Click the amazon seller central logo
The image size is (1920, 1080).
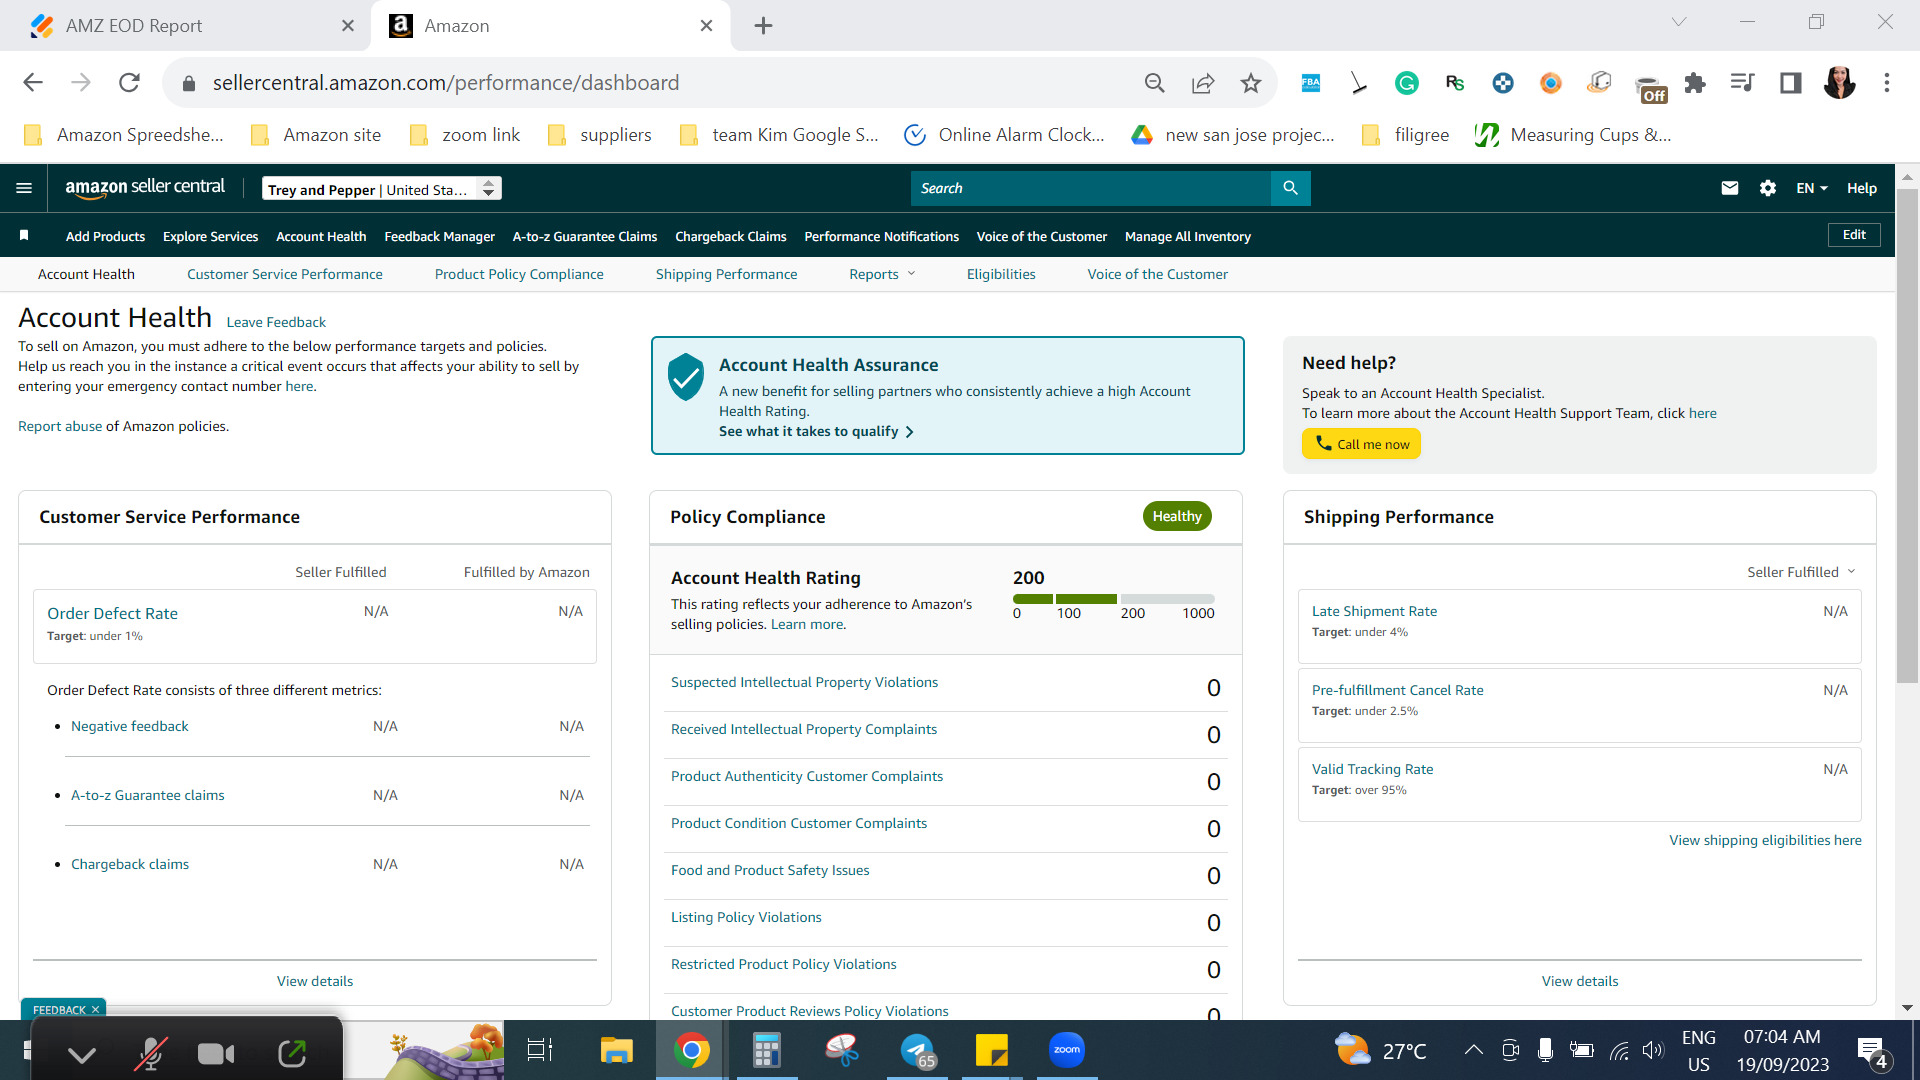click(145, 188)
